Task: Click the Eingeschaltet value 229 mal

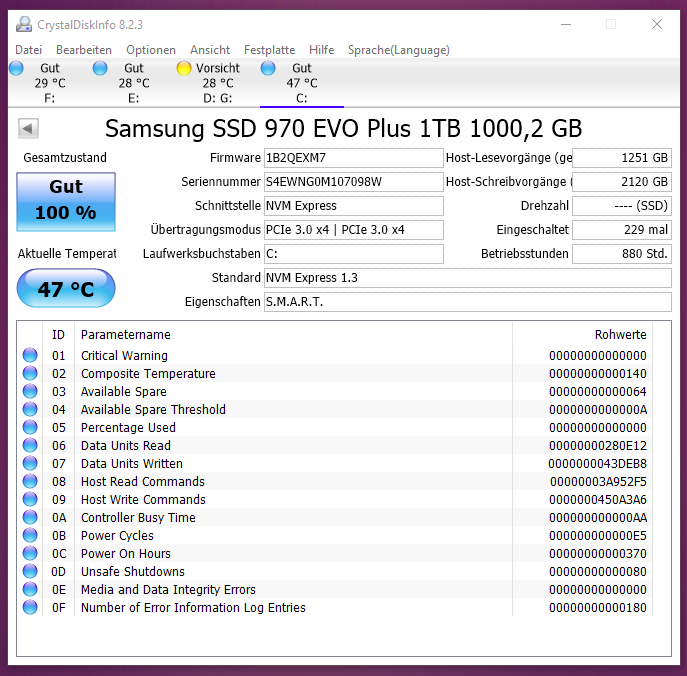Action: [x=622, y=230]
